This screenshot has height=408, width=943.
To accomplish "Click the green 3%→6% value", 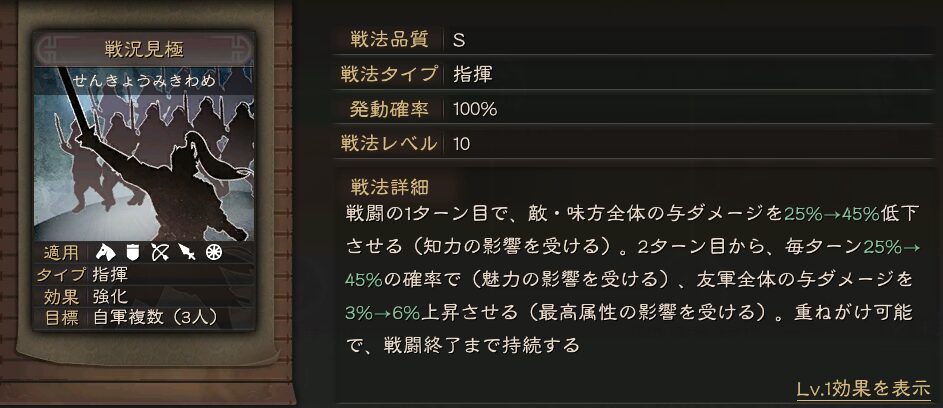I will (x=382, y=312).
